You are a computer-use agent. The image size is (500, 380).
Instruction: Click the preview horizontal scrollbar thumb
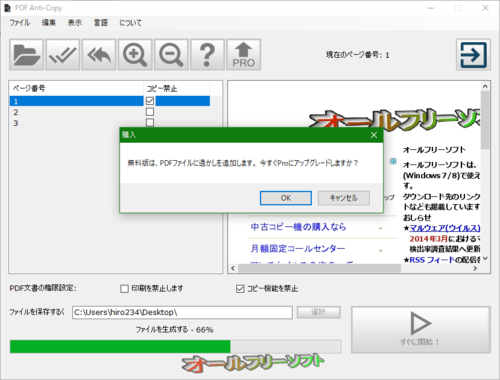[x=319, y=268]
